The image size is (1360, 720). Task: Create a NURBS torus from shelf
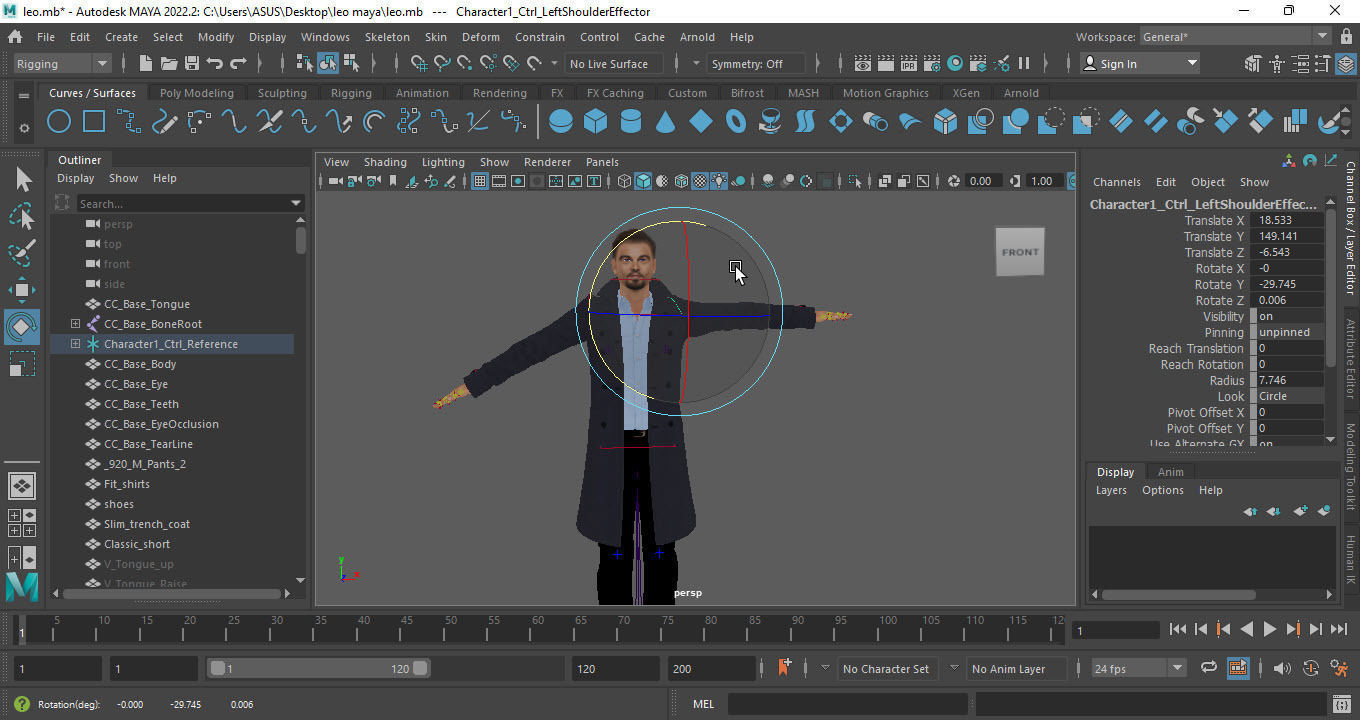click(736, 122)
